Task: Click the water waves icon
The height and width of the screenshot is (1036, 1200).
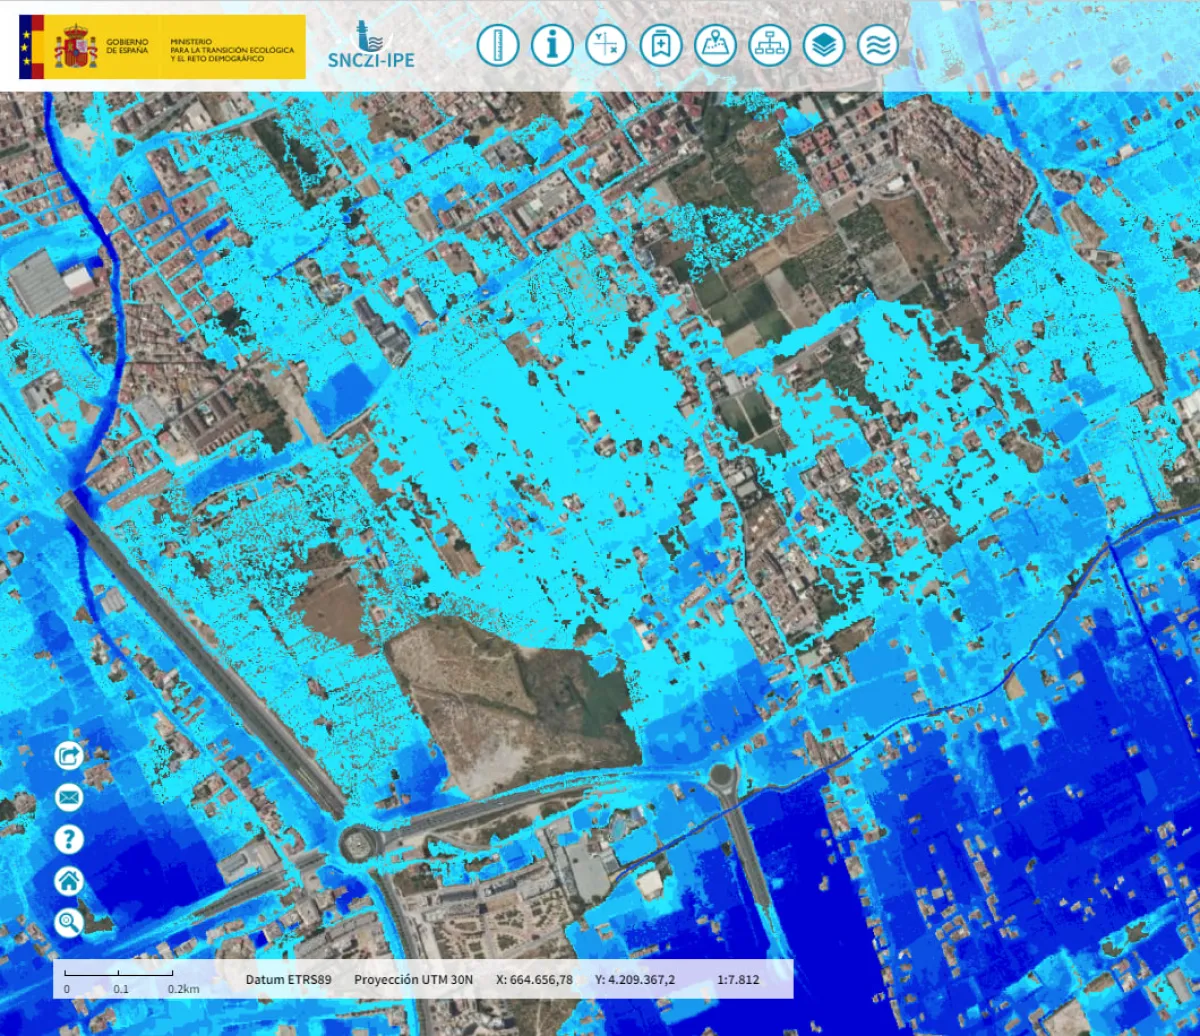Action: 878,46
